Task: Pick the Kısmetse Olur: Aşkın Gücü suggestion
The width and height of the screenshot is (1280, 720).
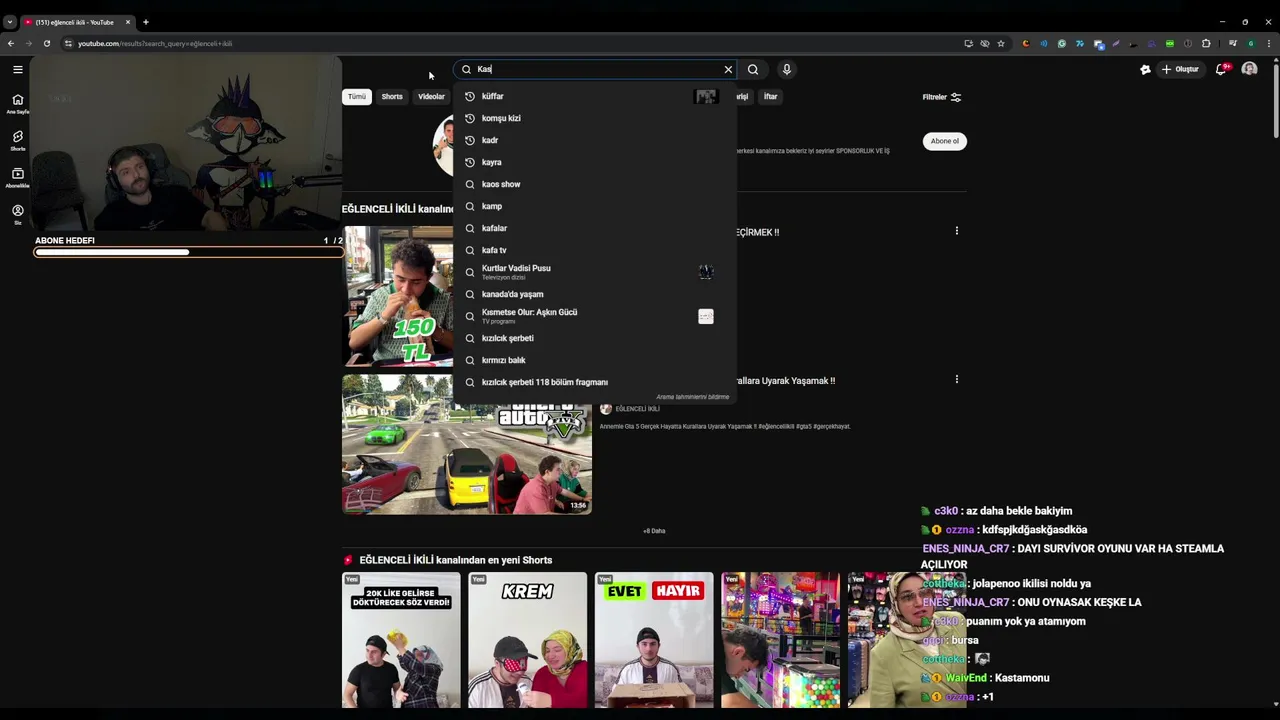Action: tap(595, 316)
